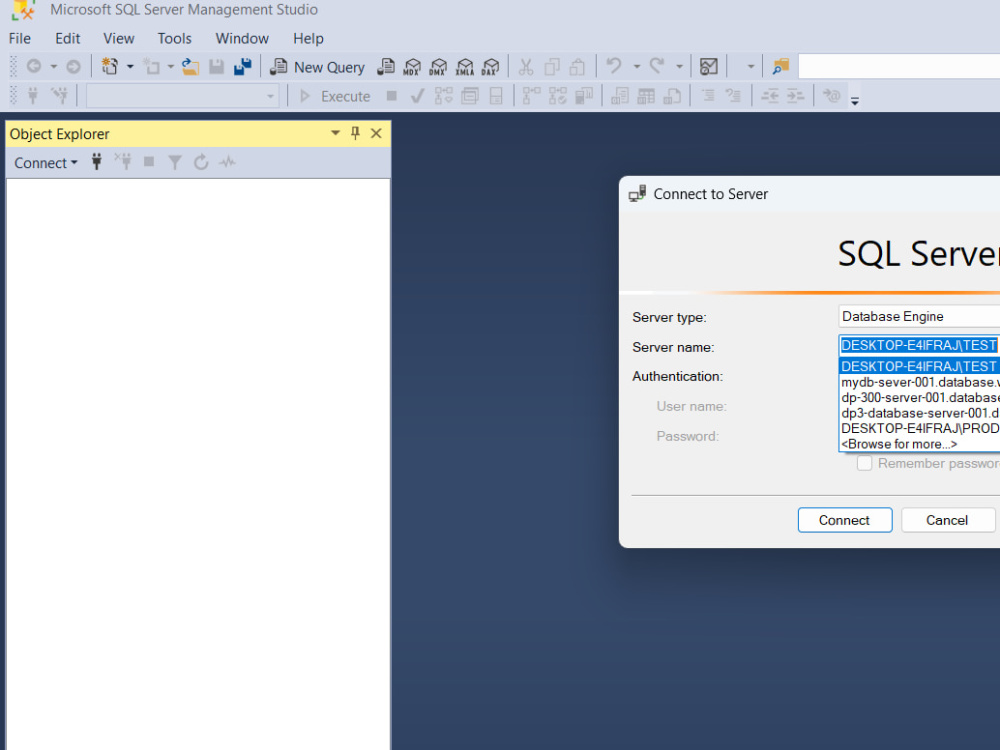The height and width of the screenshot is (750, 1000).
Task: Click the Refresh icon in Object Explorer
Action: [x=201, y=163]
